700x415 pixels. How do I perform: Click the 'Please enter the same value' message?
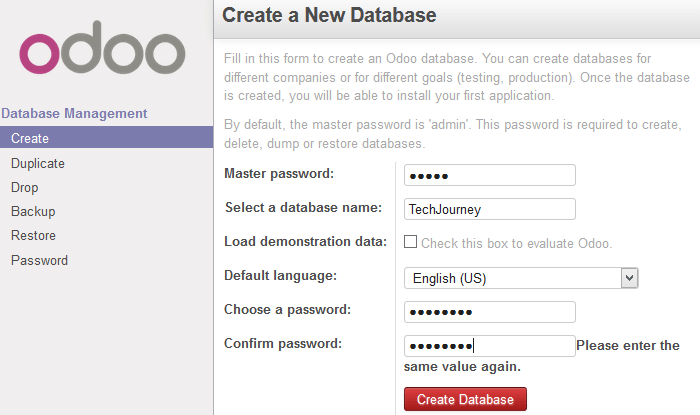(x=542, y=356)
